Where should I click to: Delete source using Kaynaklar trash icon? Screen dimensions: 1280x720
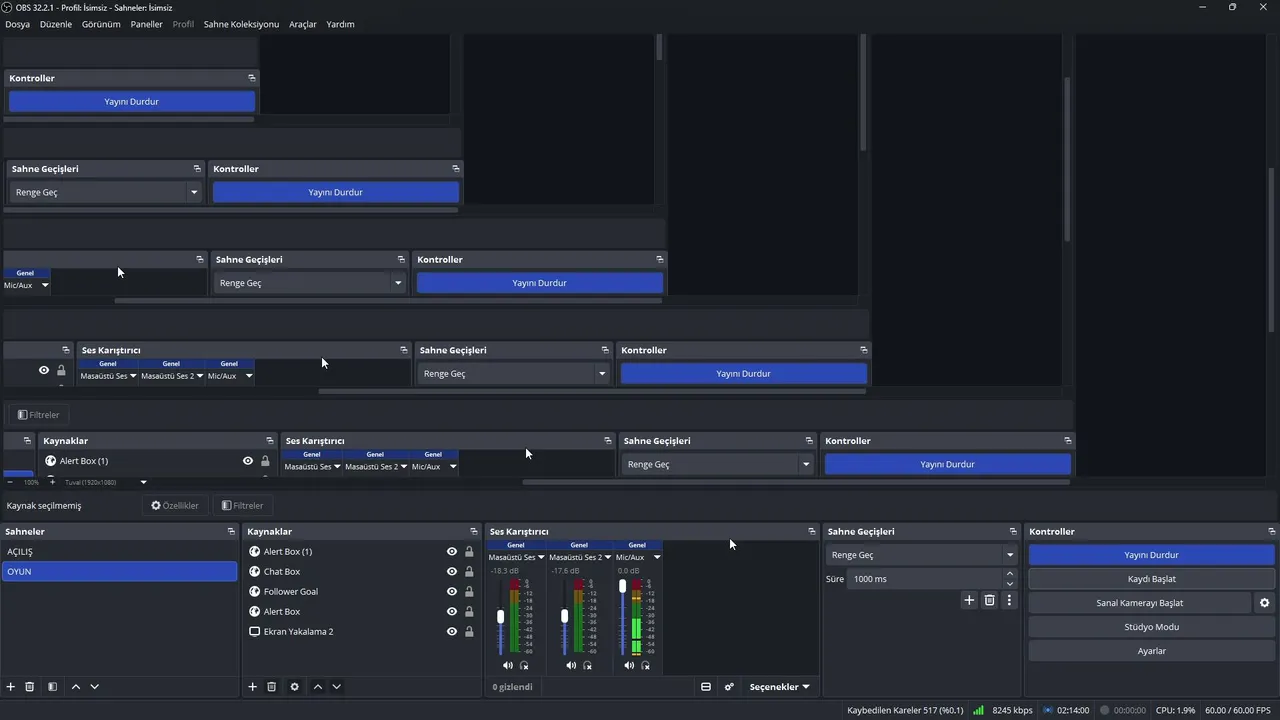tap(272, 687)
